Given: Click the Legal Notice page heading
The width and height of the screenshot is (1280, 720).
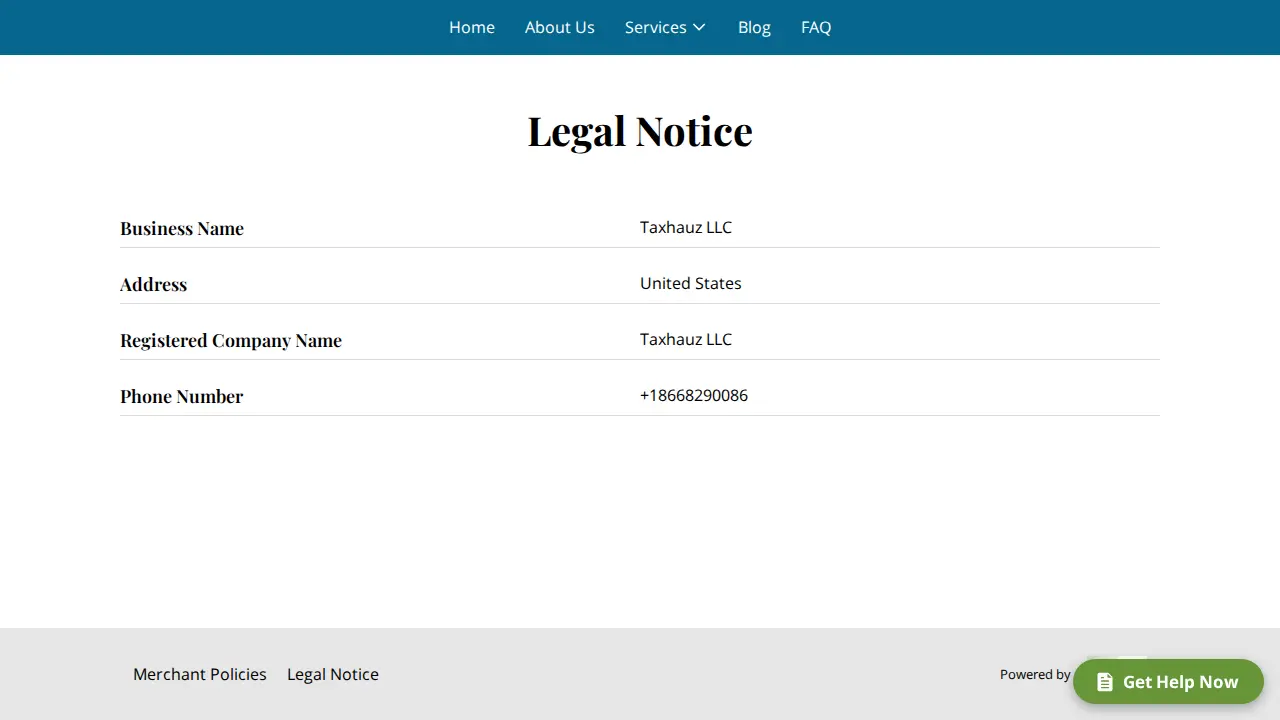Looking at the screenshot, I should click(640, 131).
